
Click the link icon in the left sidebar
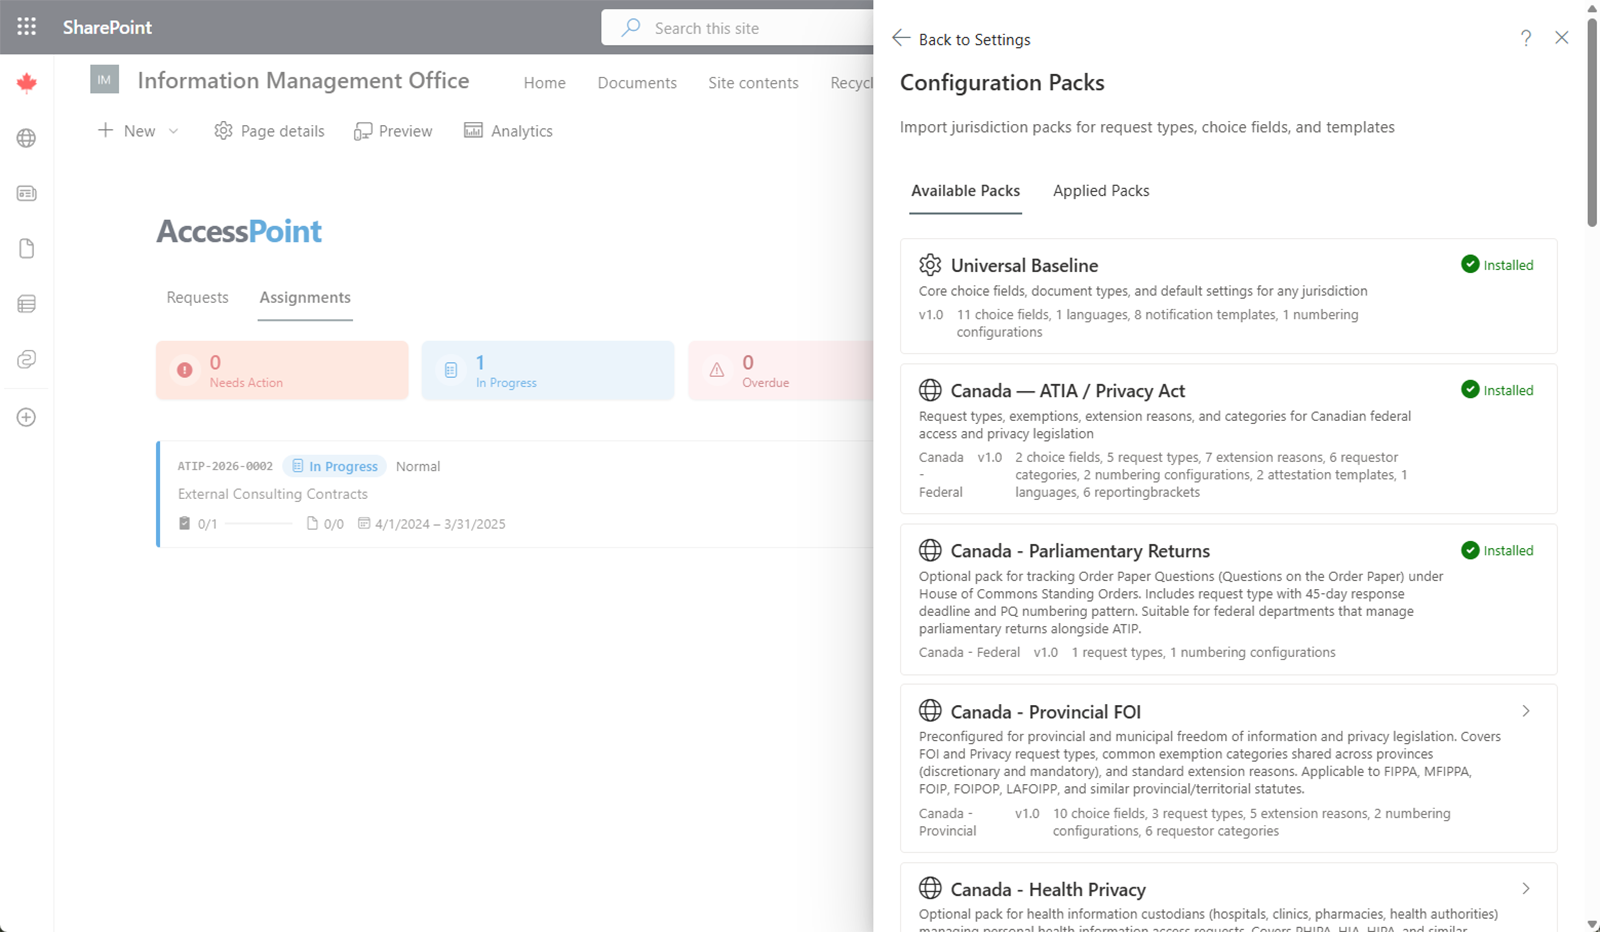pyautogui.click(x=26, y=358)
